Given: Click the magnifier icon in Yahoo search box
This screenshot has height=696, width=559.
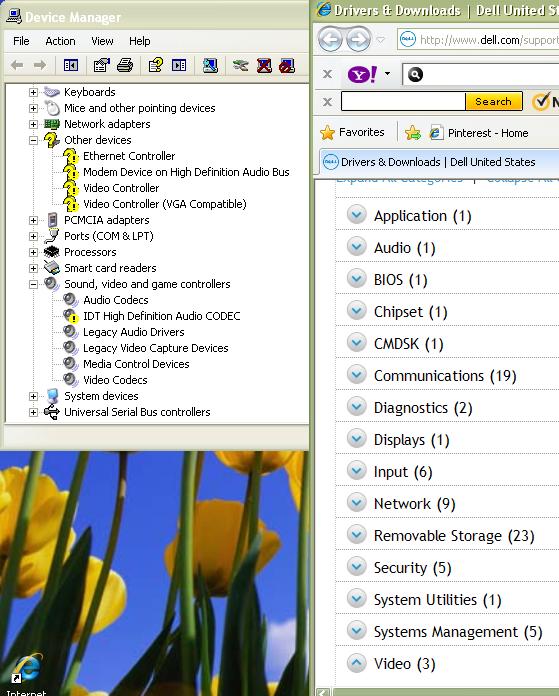Looking at the screenshot, I should click(415, 75).
